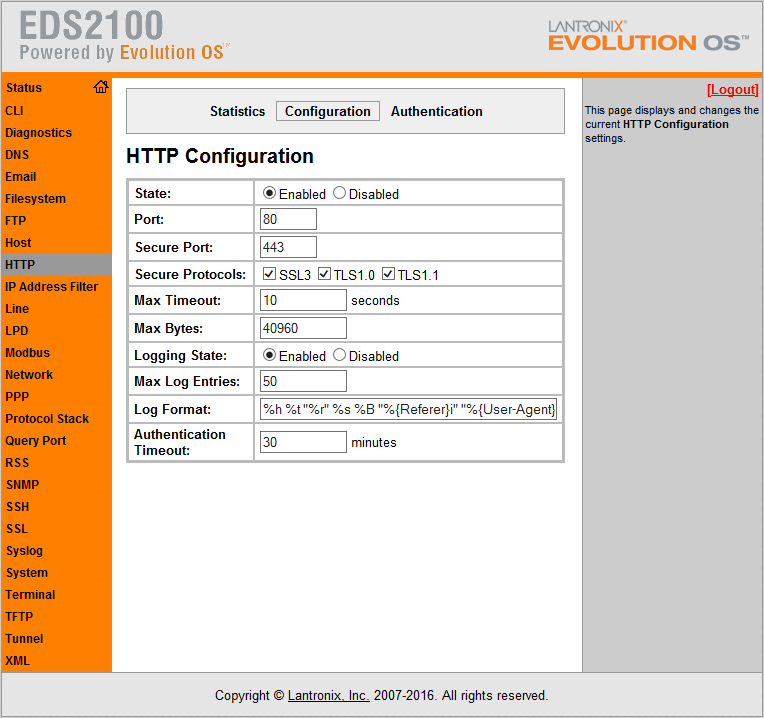This screenshot has height=718, width=764.
Task: Open Tunnel in the sidebar
Action: [x=57, y=638]
